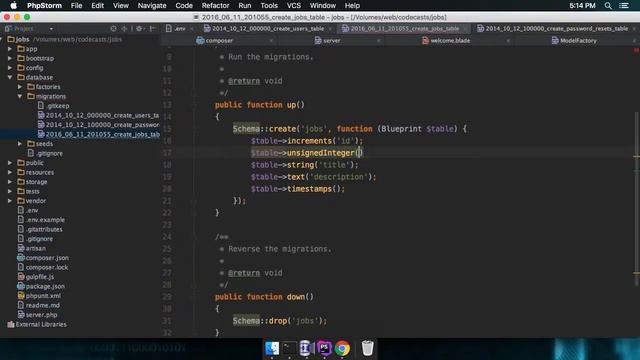Open Project panel settings gear
This screenshot has height=360, width=640.
pyautogui.click(x=139, y=29)
